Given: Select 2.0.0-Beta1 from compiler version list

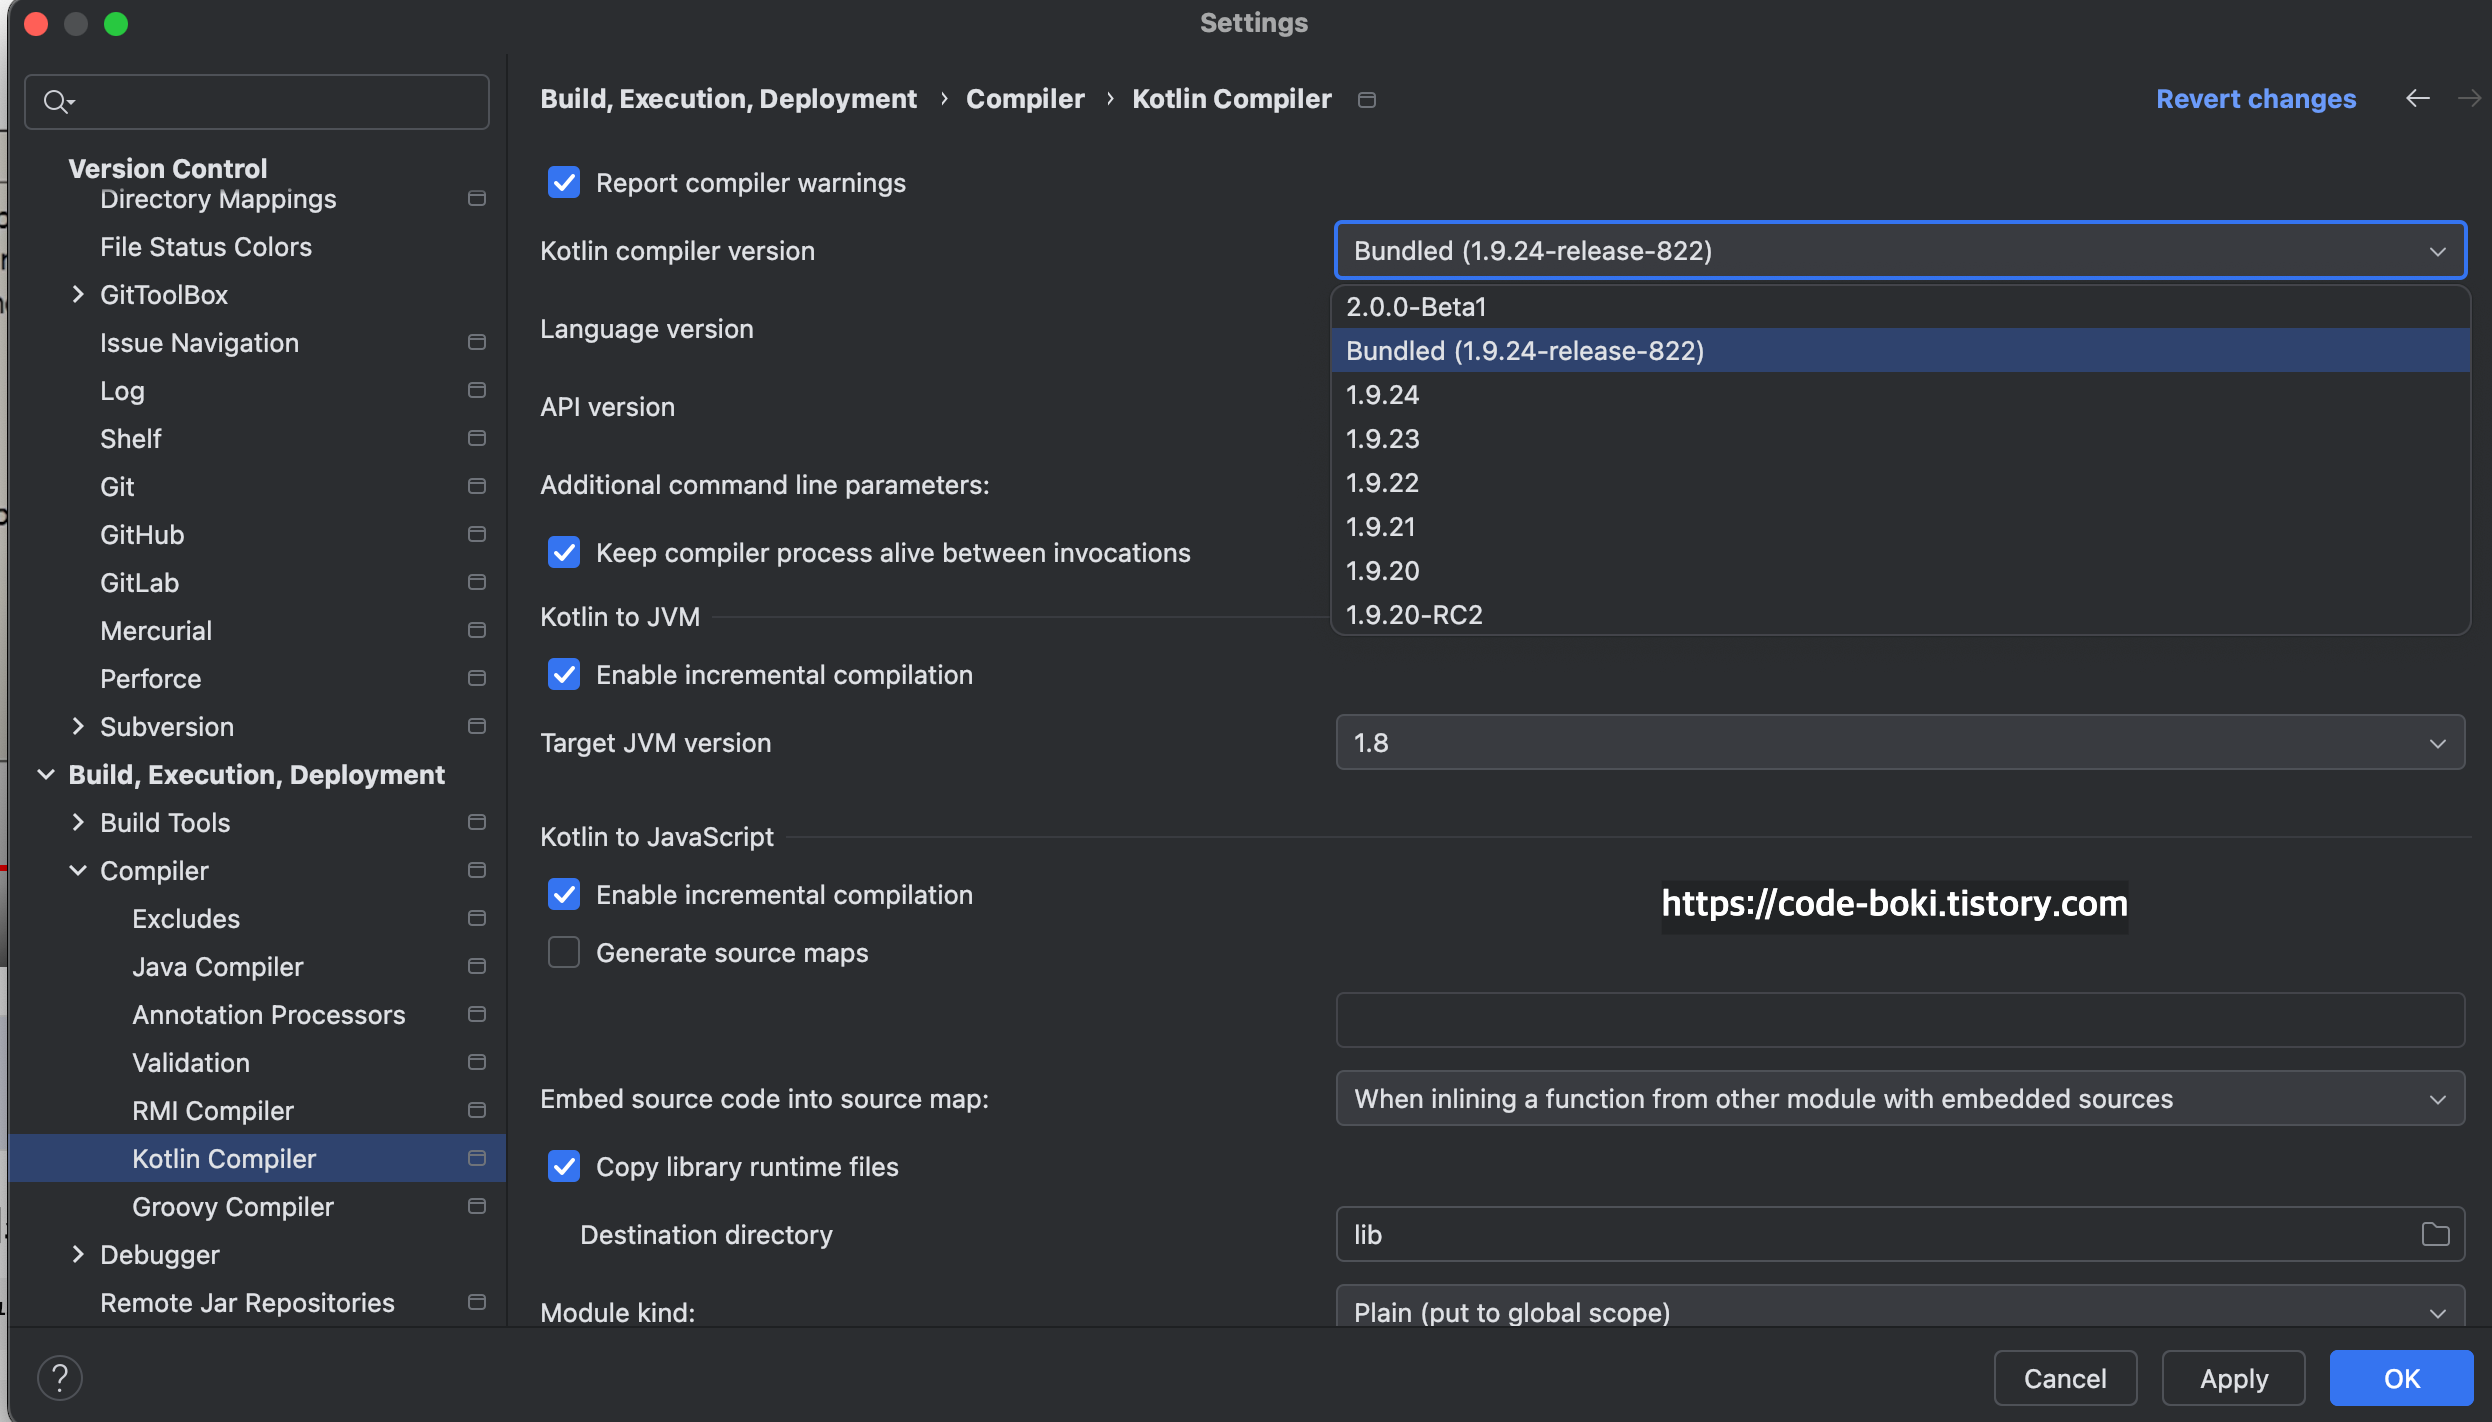Looking at the screenshot, I should [x=1416, y=307].
